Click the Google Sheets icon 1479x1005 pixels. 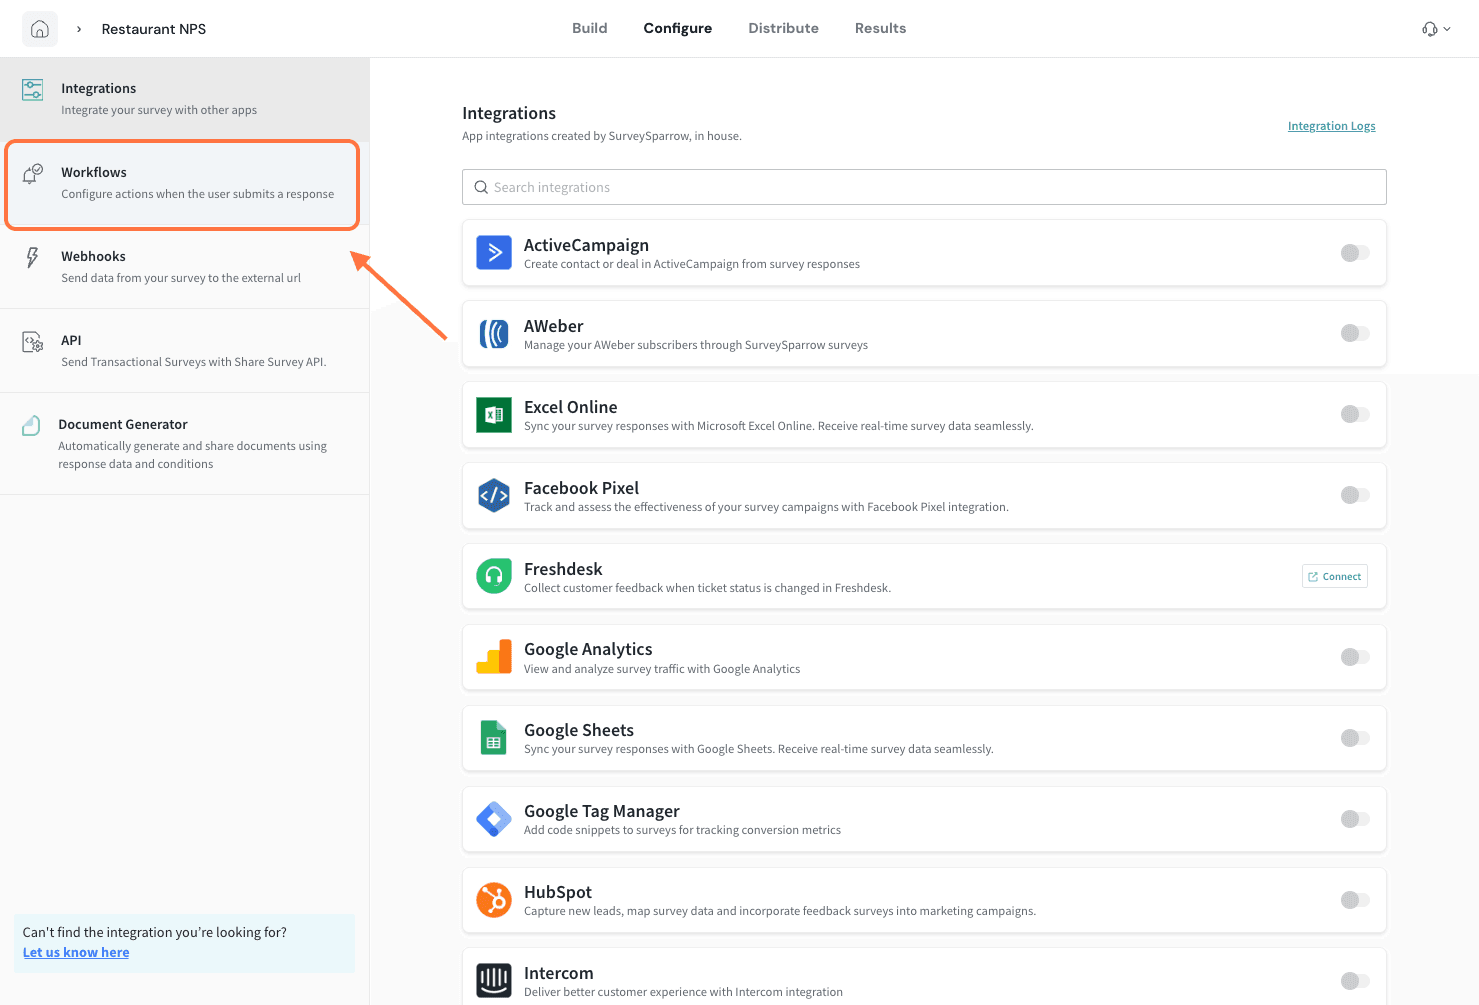tap(494, 738)
